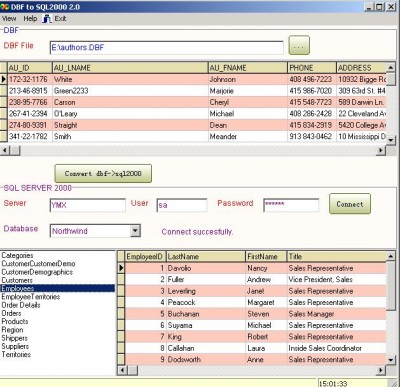Click the Password input field
This screenshot has height=387, width=400.
coord(291,205)
